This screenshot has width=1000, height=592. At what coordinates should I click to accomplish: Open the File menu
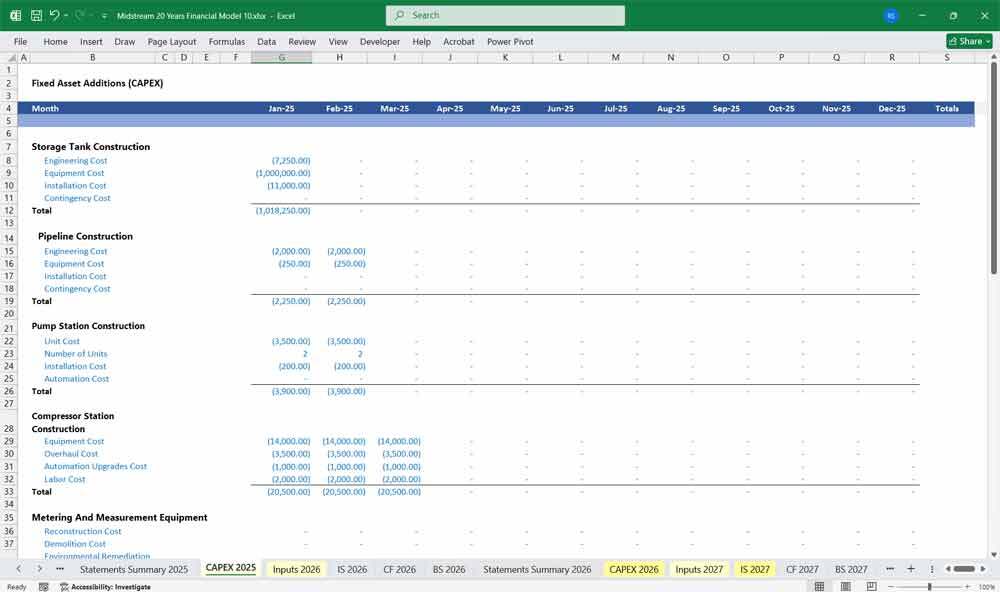(x=20, y=41)
